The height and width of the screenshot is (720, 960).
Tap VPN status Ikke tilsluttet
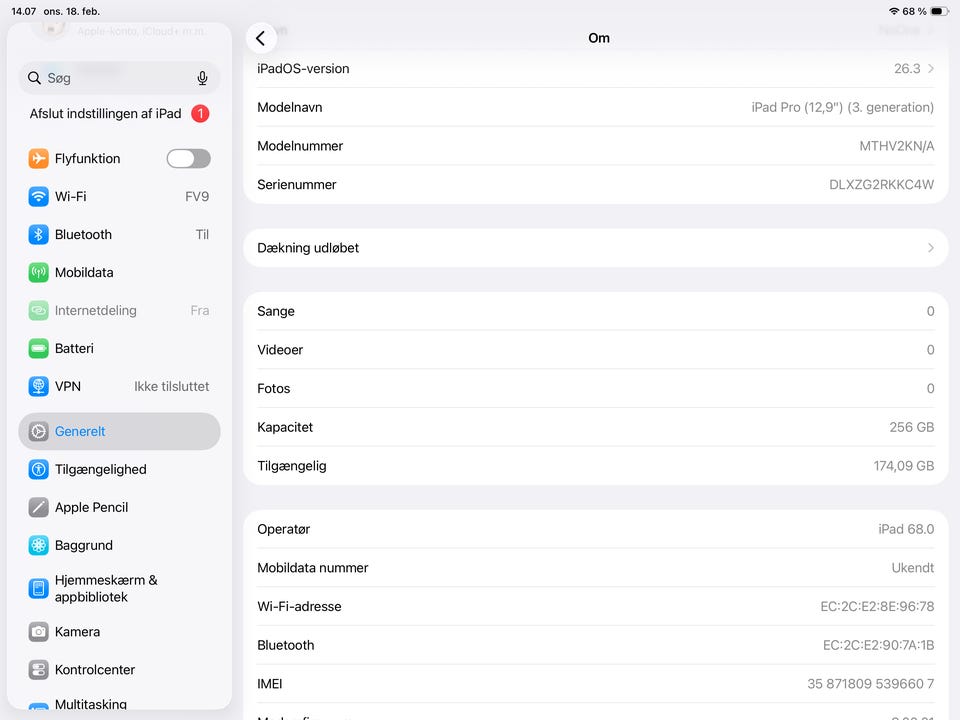[171, 386]
